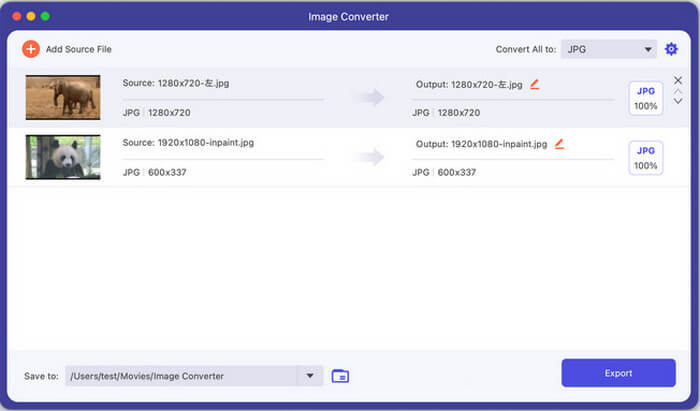Viewport: 700px width, 411px height.
Task: Remove the elephant image from the list
Action: coord(678,80)
